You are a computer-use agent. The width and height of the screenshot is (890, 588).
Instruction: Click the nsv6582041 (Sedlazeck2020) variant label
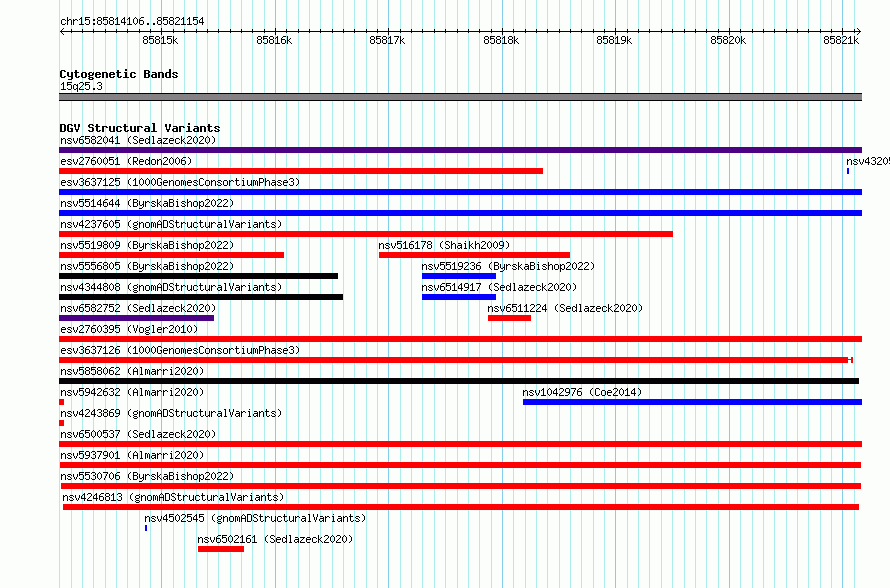[138, 140]
